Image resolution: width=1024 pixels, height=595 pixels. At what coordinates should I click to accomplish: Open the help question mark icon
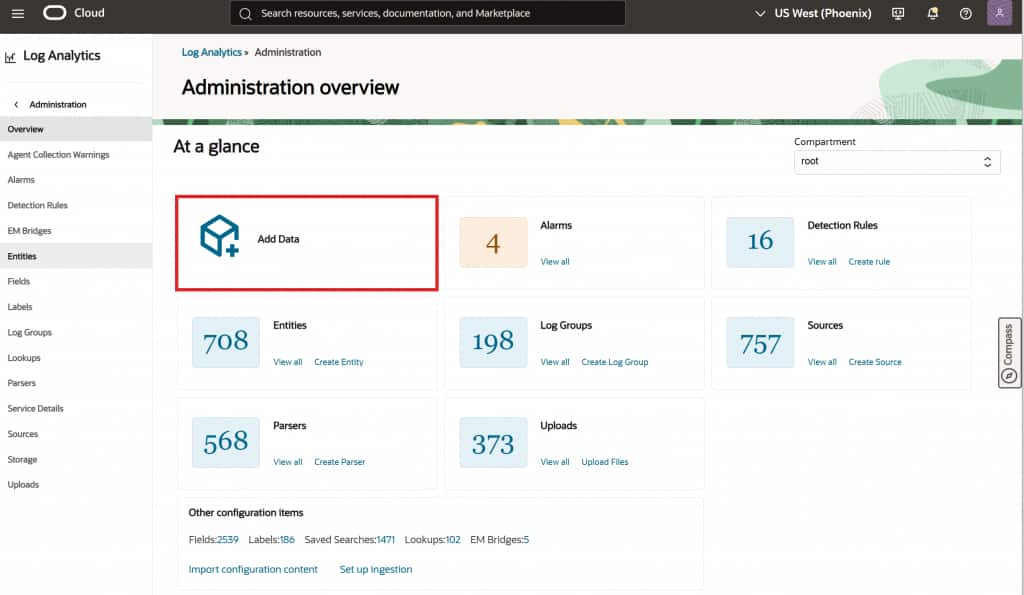click(x=965, y=13)
